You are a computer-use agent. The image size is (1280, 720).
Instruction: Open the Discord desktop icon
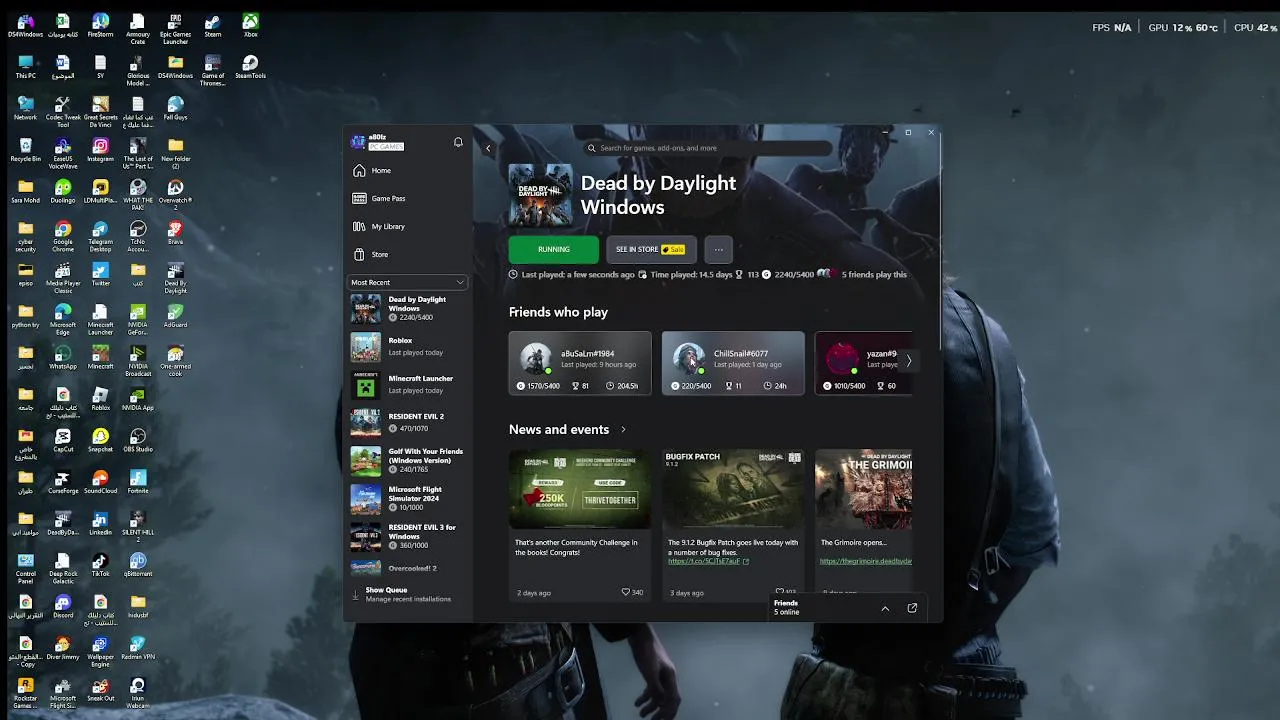coord(63,608)
